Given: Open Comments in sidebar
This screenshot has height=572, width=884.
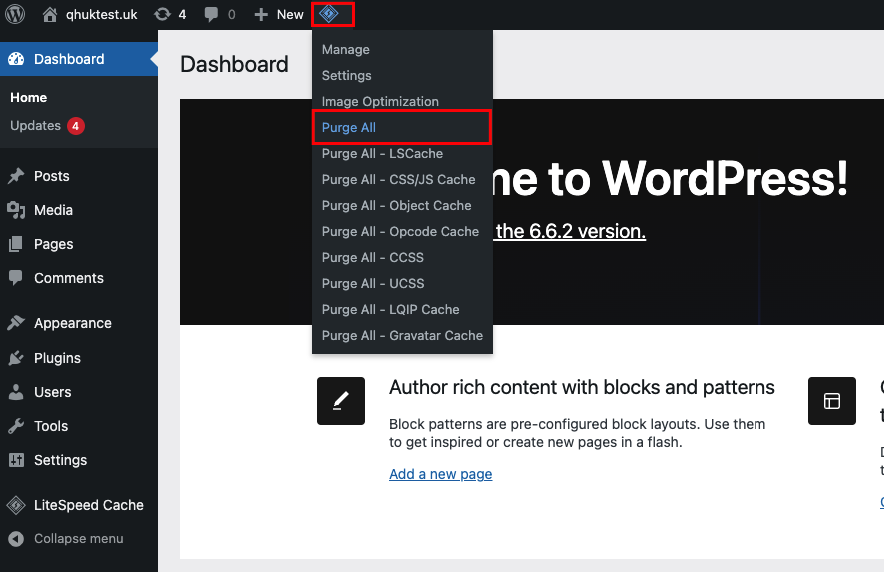Looking at the screenshot, I should tap(69, 278).
